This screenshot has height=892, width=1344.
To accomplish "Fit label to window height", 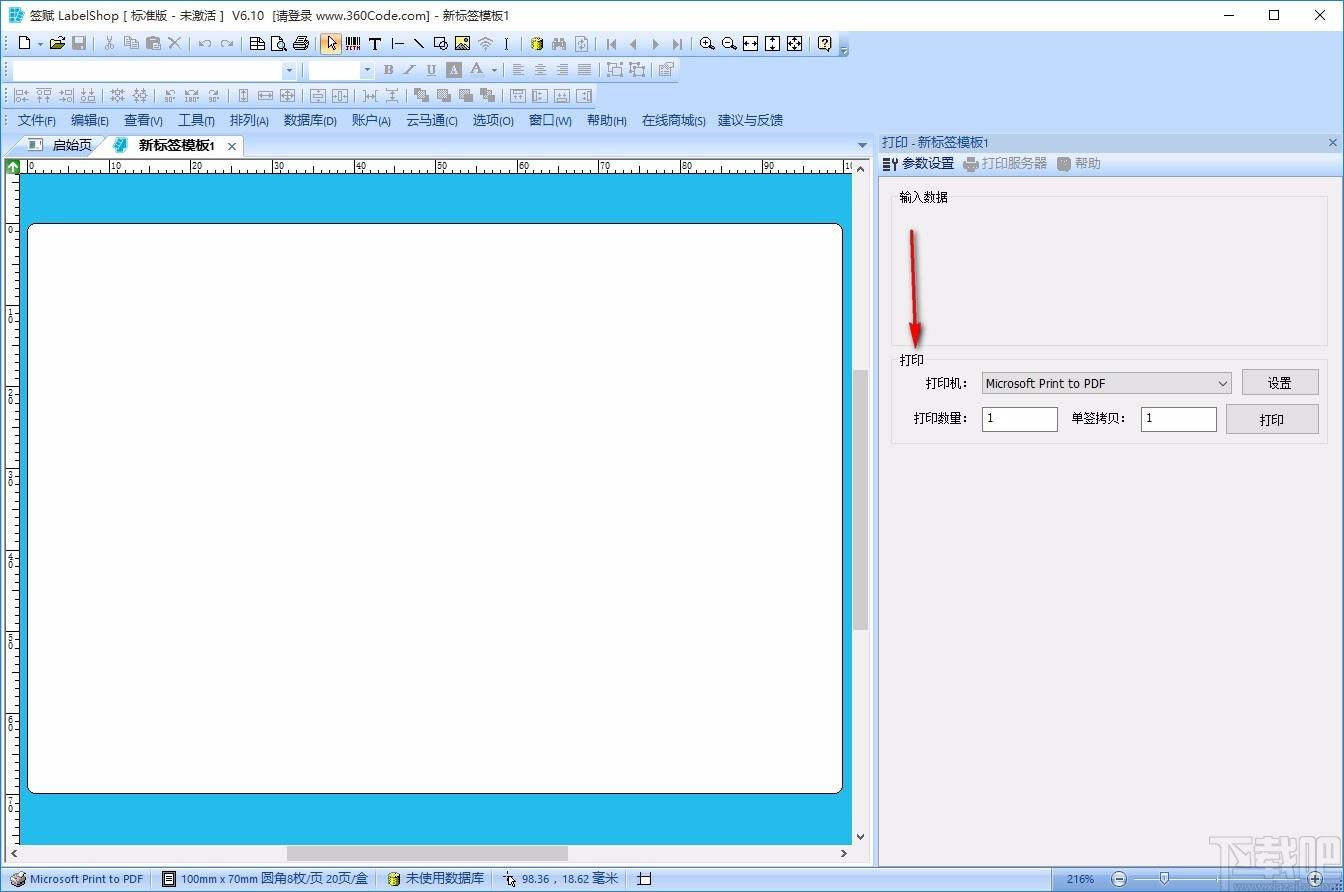I will point(772,43).
